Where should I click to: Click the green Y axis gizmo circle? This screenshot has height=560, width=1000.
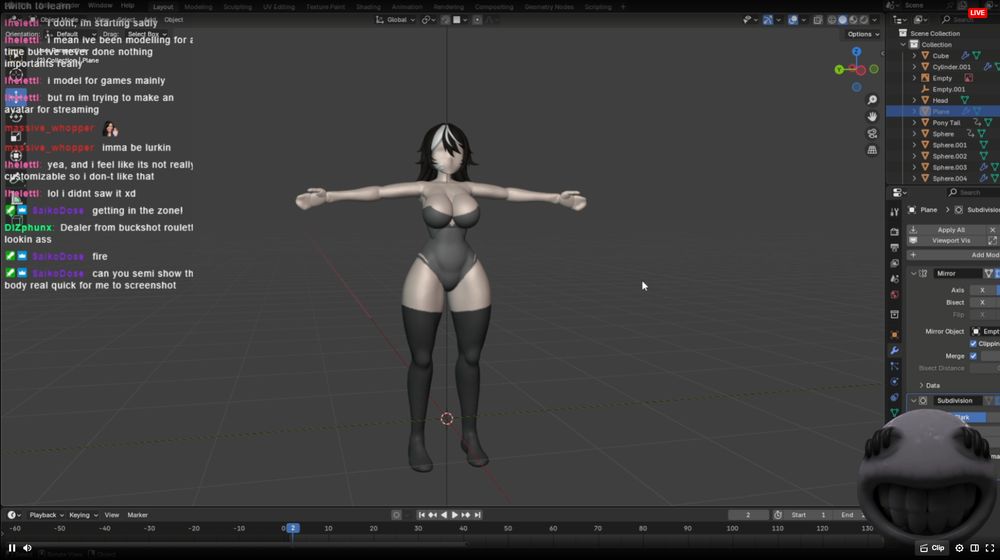point(839,70)
